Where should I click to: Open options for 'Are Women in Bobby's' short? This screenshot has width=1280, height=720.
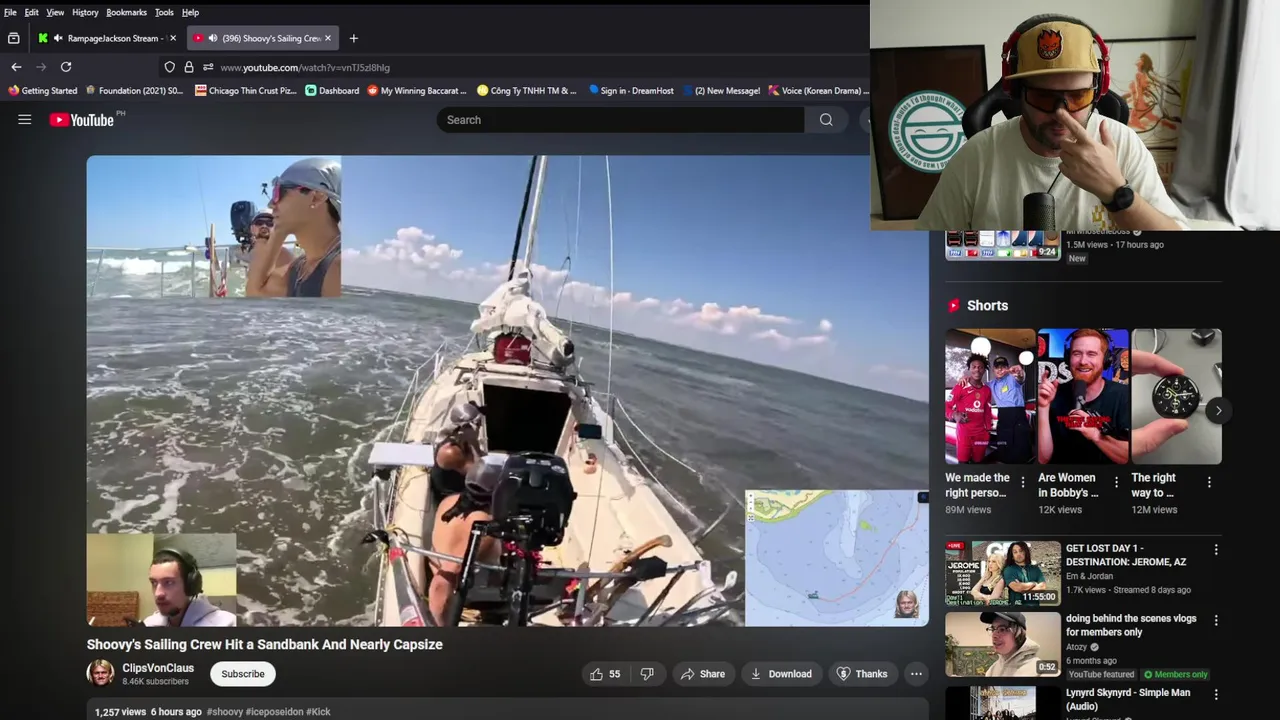click(x=1116, y=483)
